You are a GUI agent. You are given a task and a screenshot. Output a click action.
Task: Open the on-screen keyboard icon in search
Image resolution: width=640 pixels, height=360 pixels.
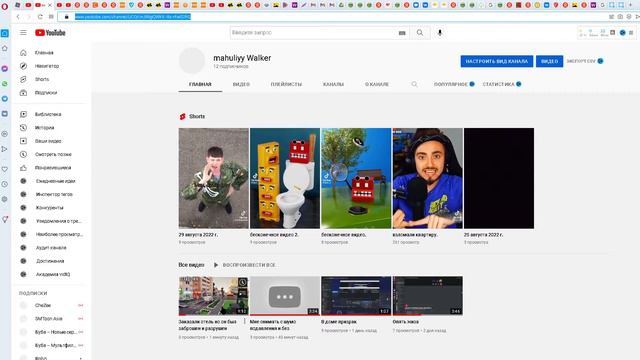click(x=402, y=33)
